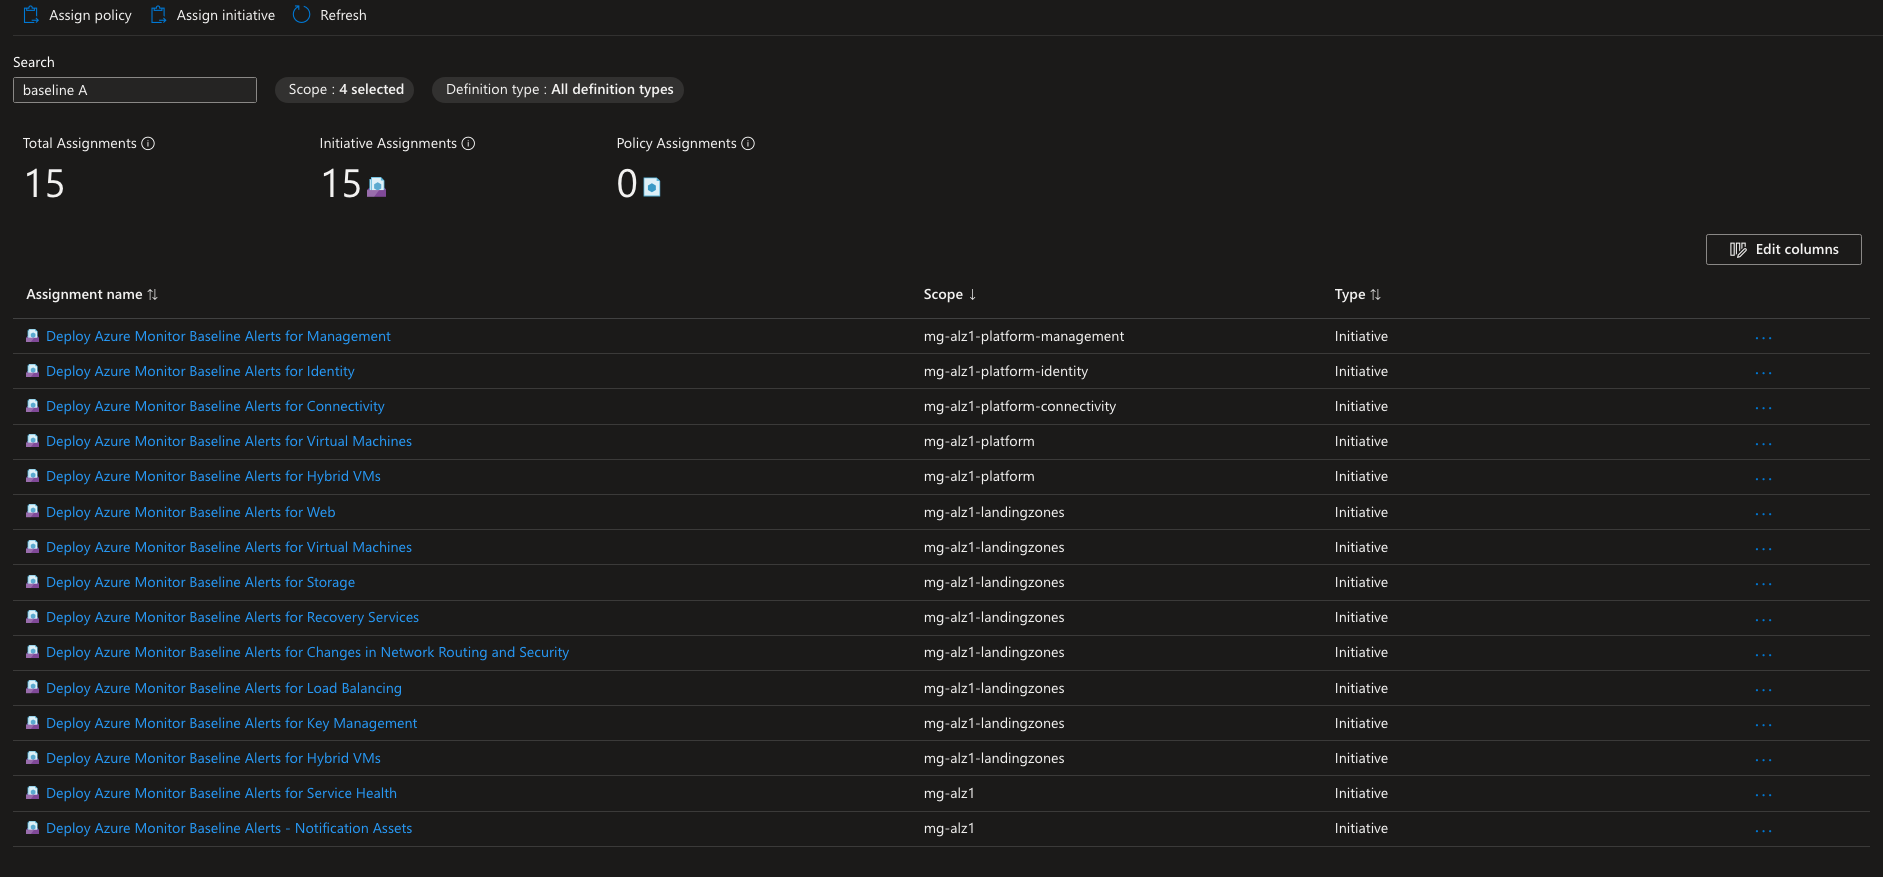This screenshot has height=877, width=1883.
Task: Click the Assign policy icon
Action: click(x=31, y=15)
